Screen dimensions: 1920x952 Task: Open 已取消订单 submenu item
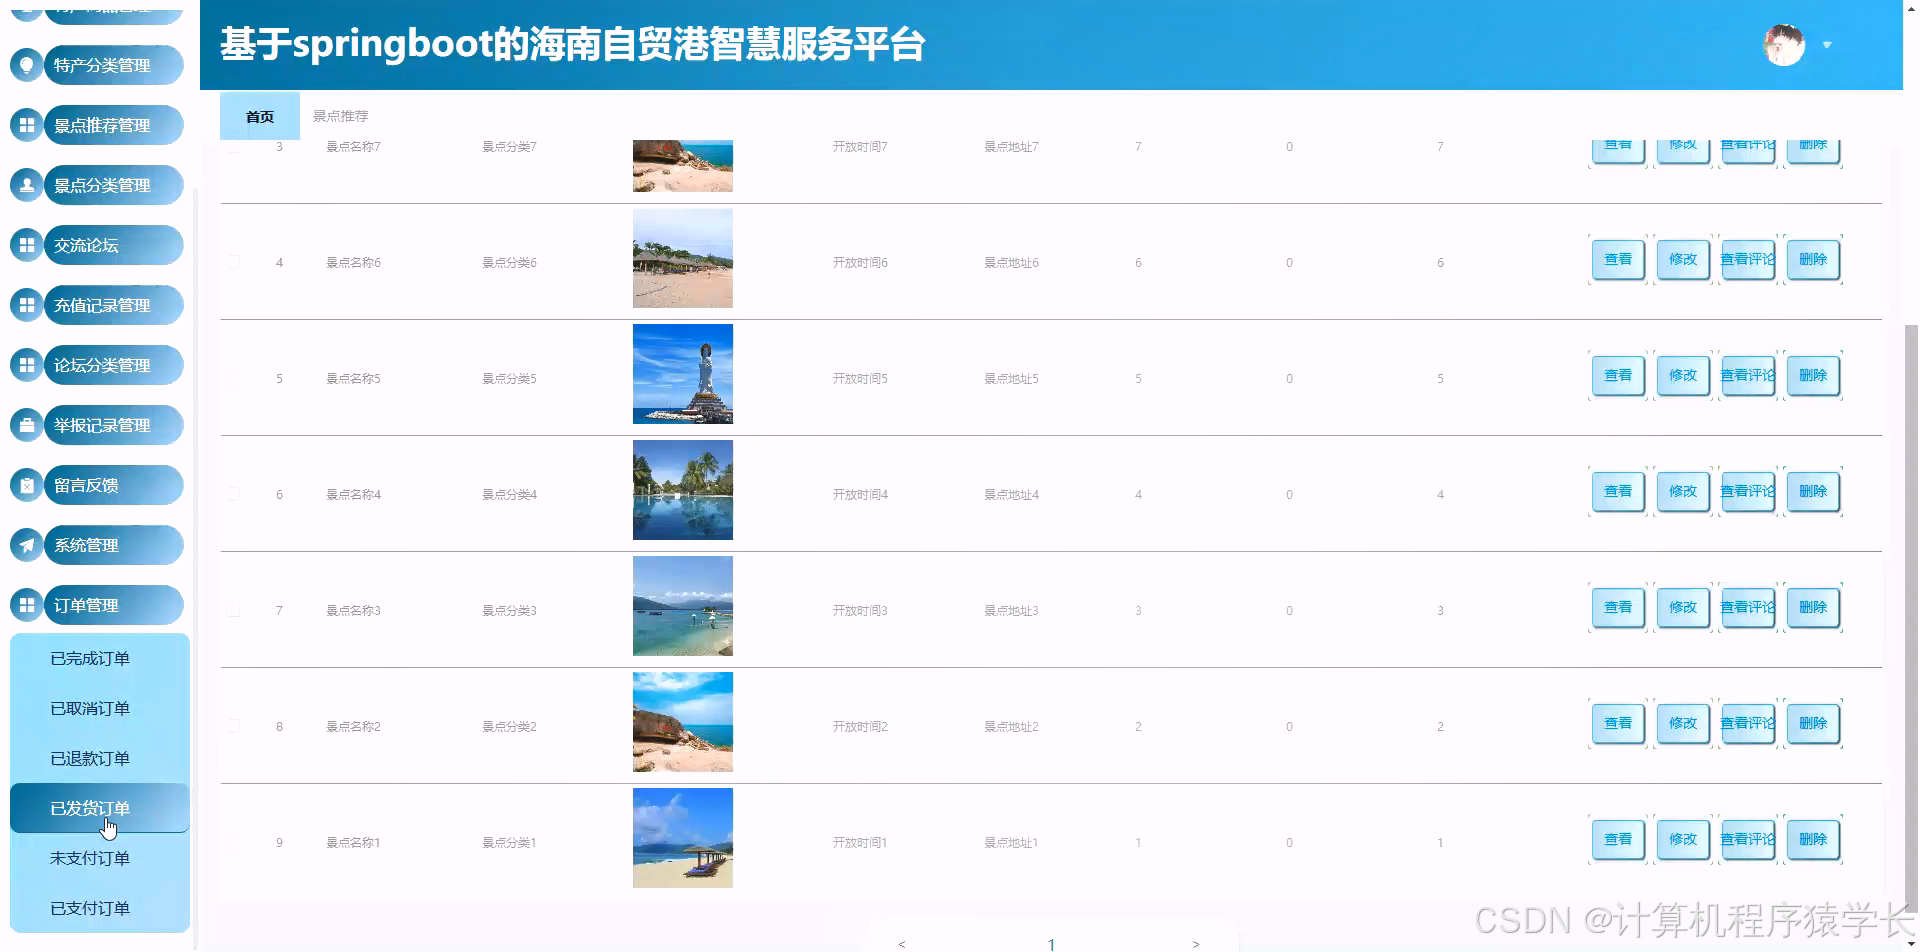(x=99, y=708)
